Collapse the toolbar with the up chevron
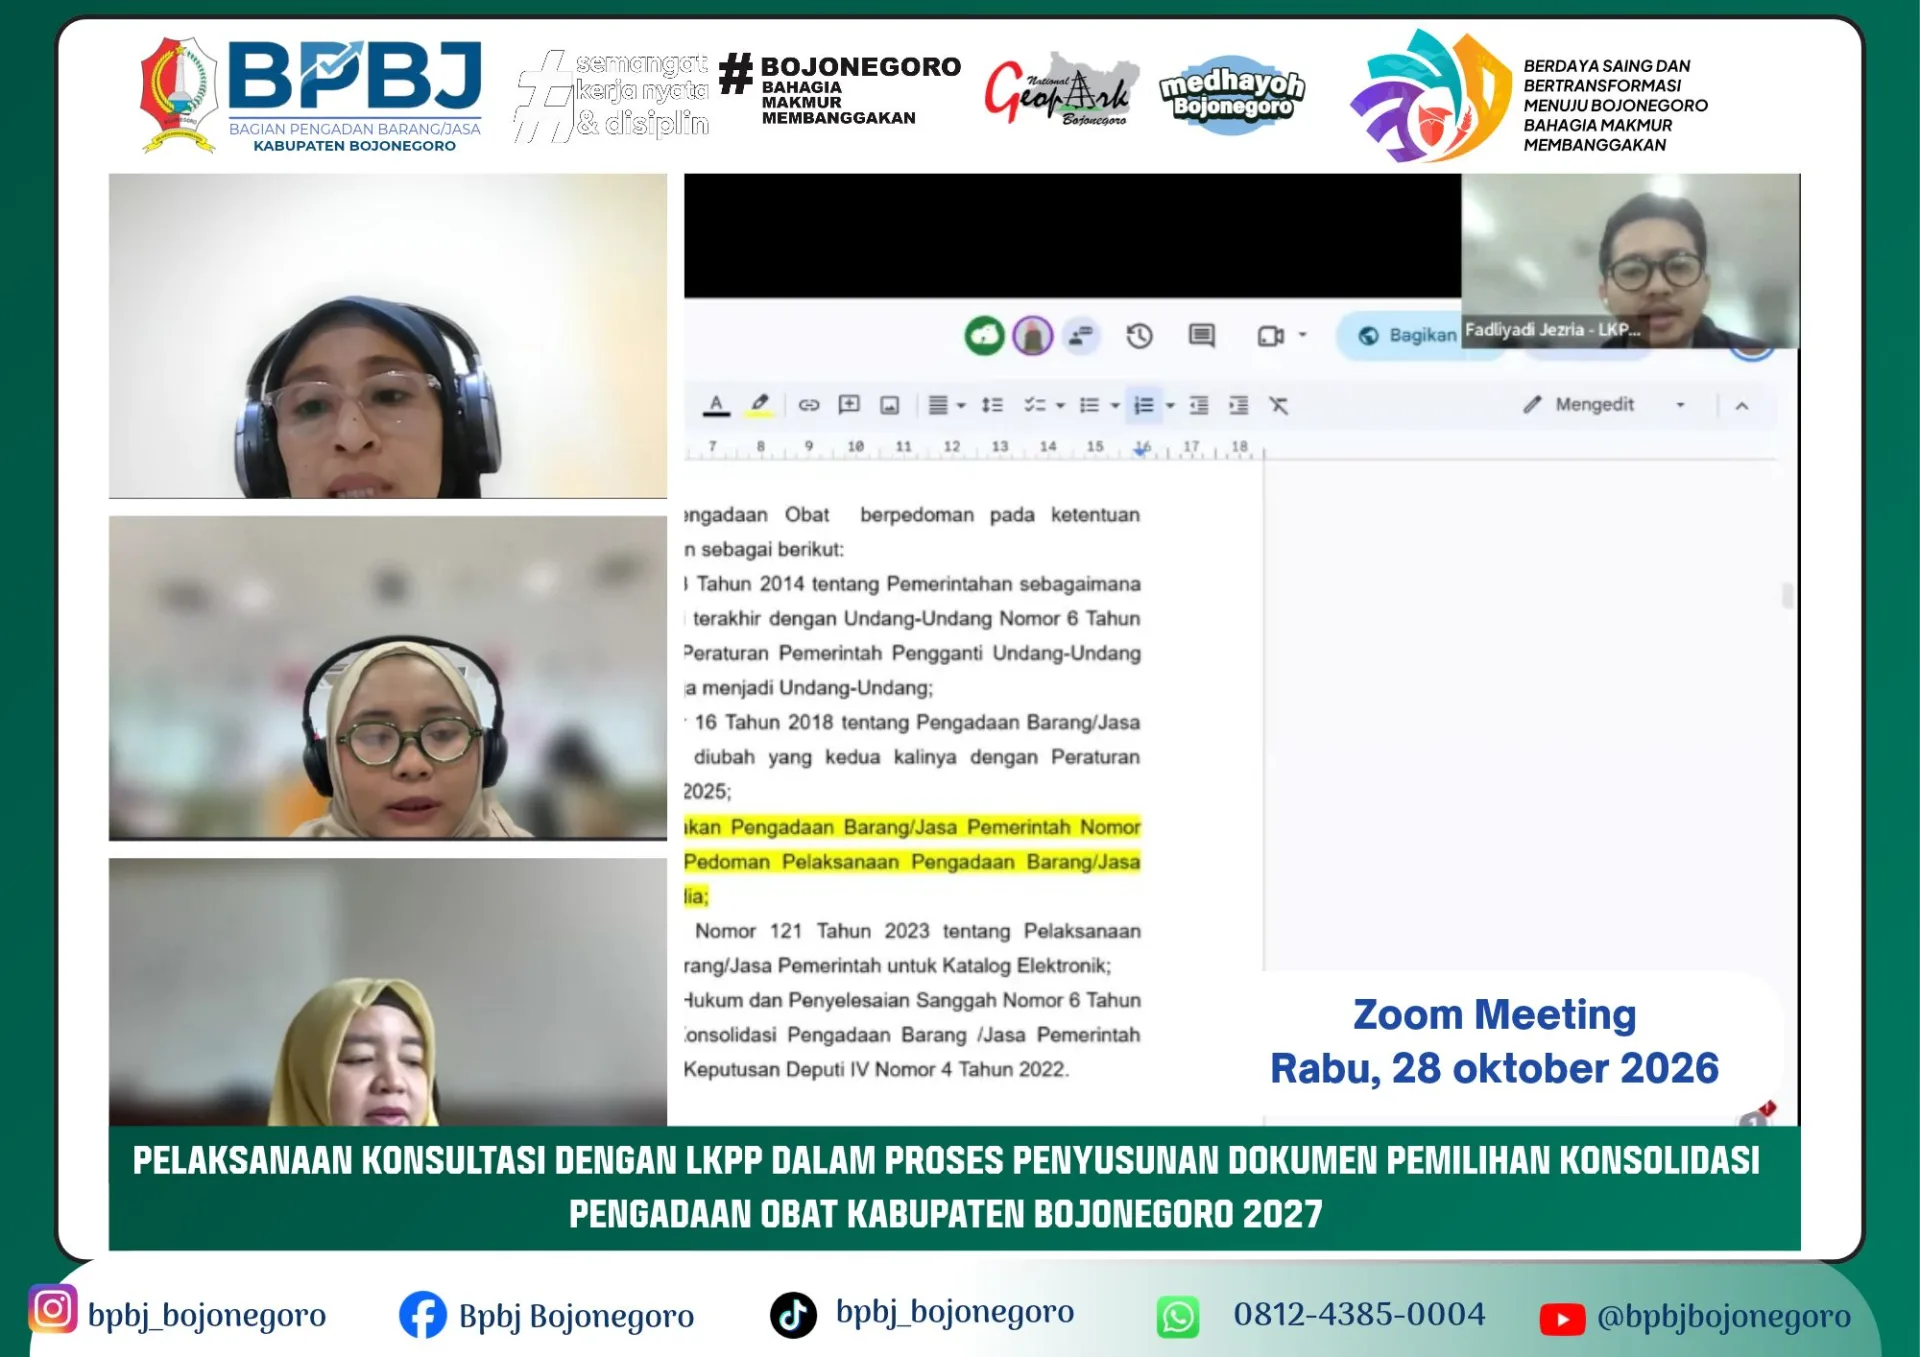Screen dimensions: 1920x1357 [x=1742, y=406]
